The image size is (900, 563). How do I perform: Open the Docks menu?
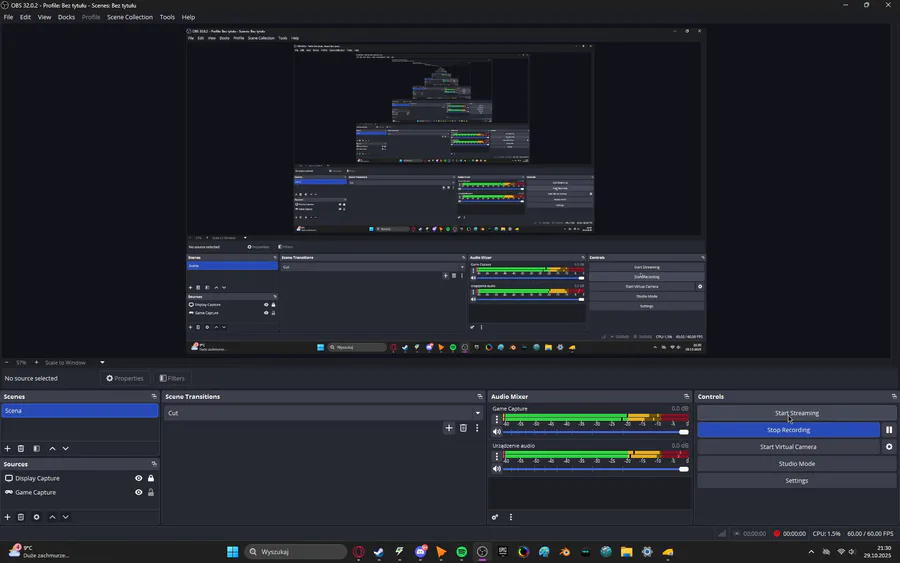point(66,17)
